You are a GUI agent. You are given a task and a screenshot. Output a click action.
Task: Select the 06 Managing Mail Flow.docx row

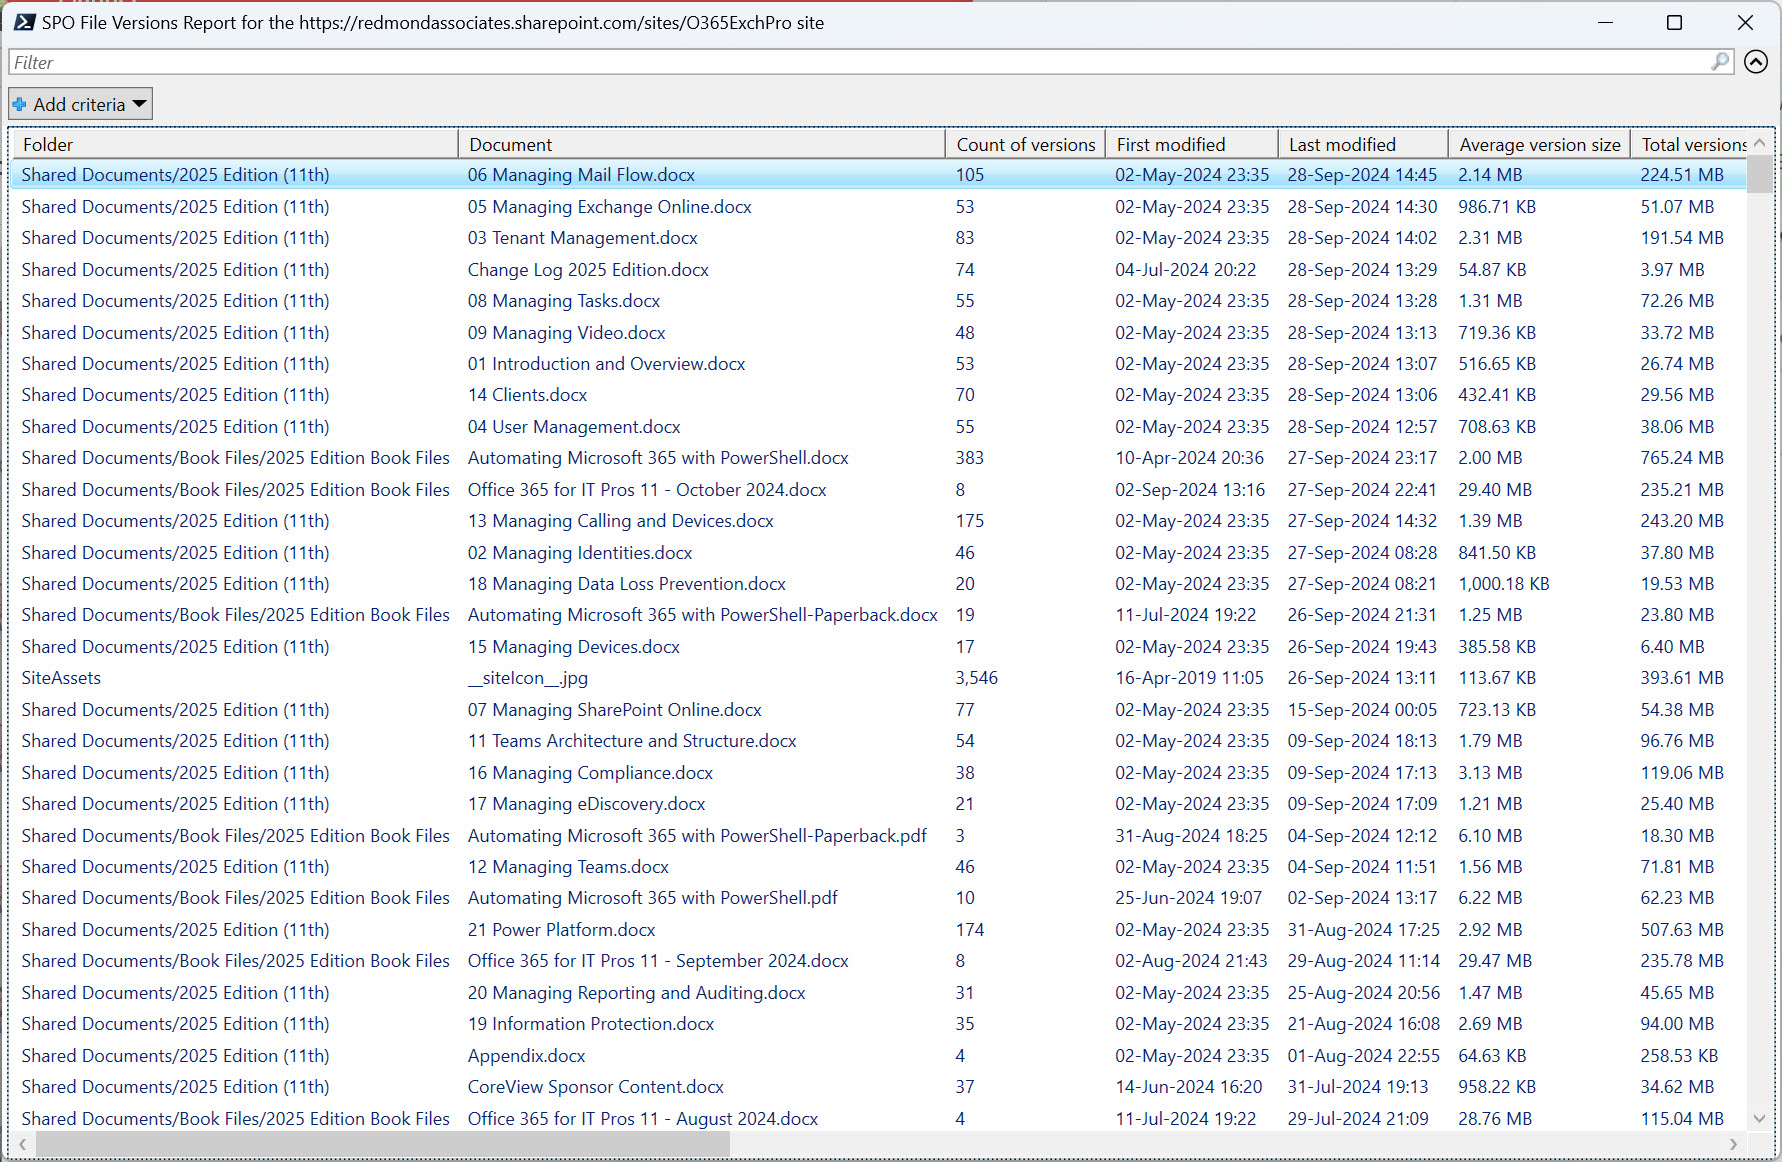click(x=580, y=174)
